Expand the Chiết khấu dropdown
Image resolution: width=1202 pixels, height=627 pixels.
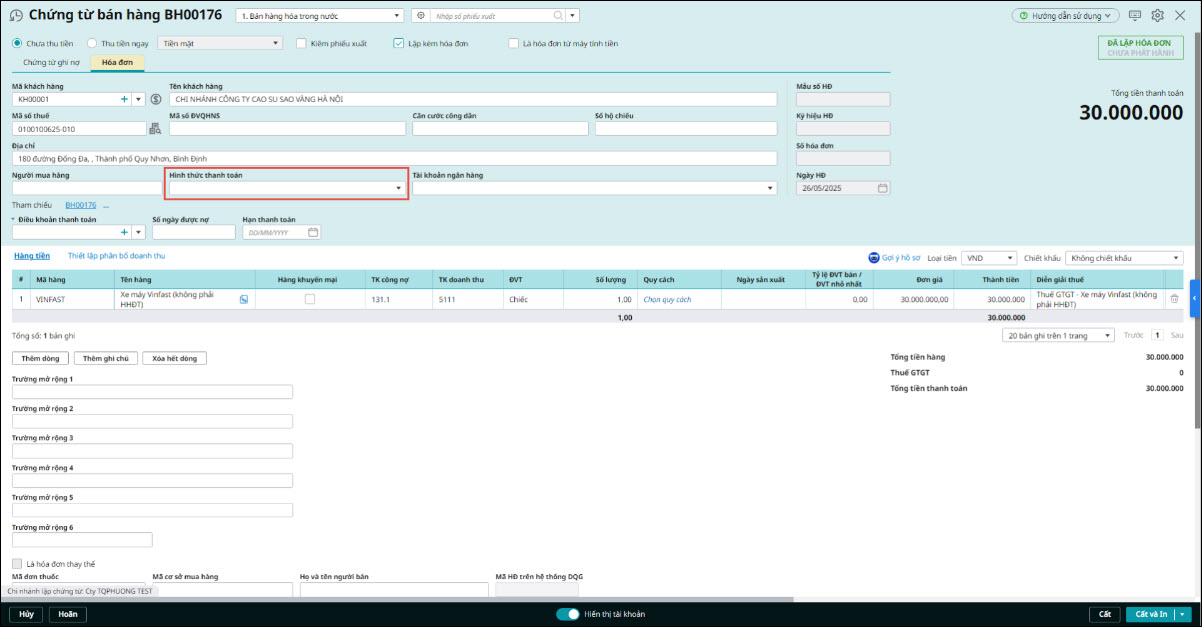[x=1176, y=258]
